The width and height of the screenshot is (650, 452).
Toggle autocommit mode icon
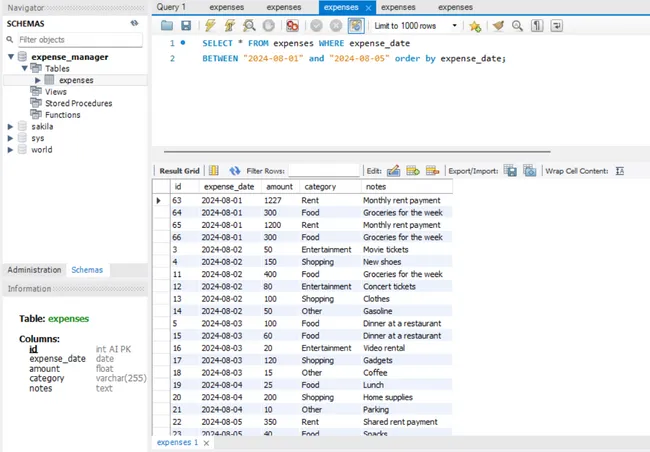click(x=356, y=26)
